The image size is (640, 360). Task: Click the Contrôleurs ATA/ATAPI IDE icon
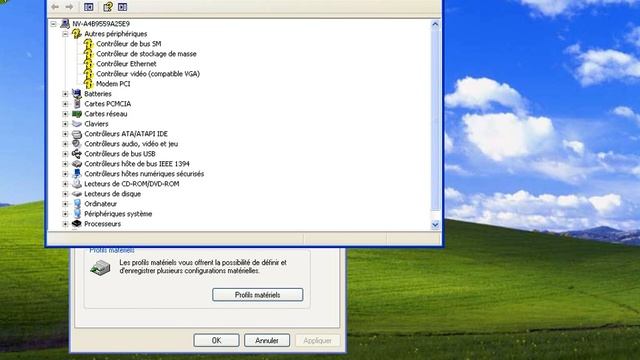[x=76, y=133]
